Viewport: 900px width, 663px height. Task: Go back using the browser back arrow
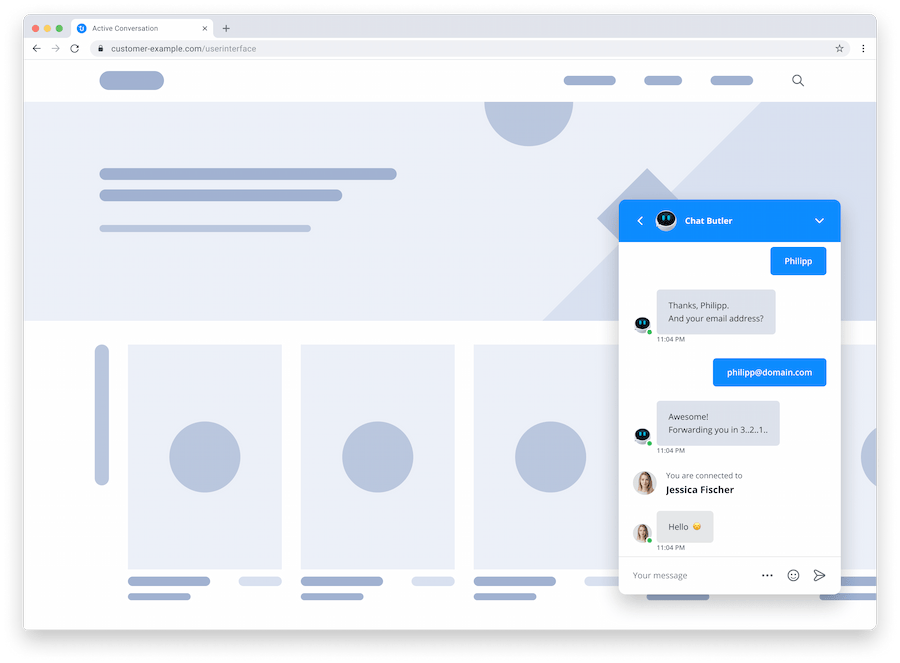36,47
